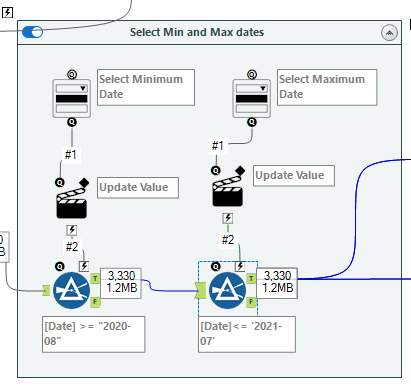Click the Select Min and Max dates title
The height and width of the screenshot is (391, 411).
(x=197, y=32)
